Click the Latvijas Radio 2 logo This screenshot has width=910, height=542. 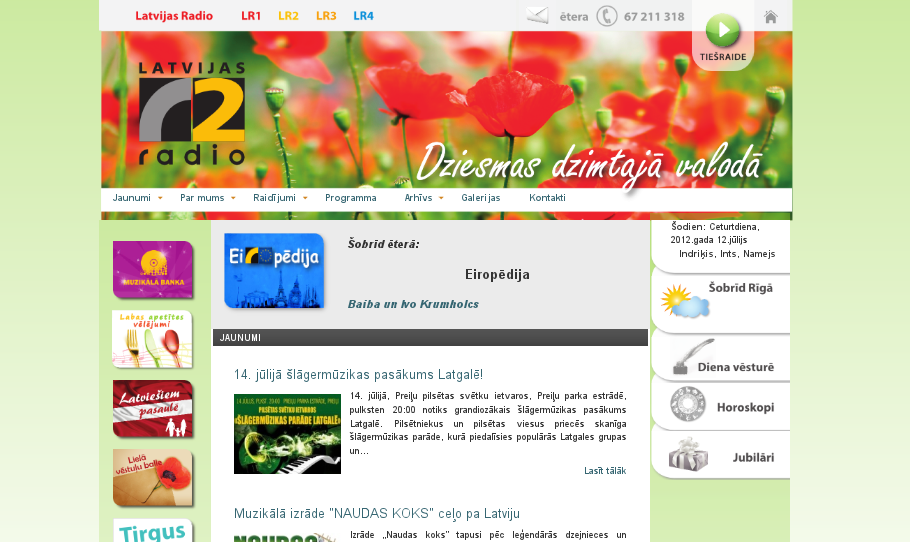point(192,114)
